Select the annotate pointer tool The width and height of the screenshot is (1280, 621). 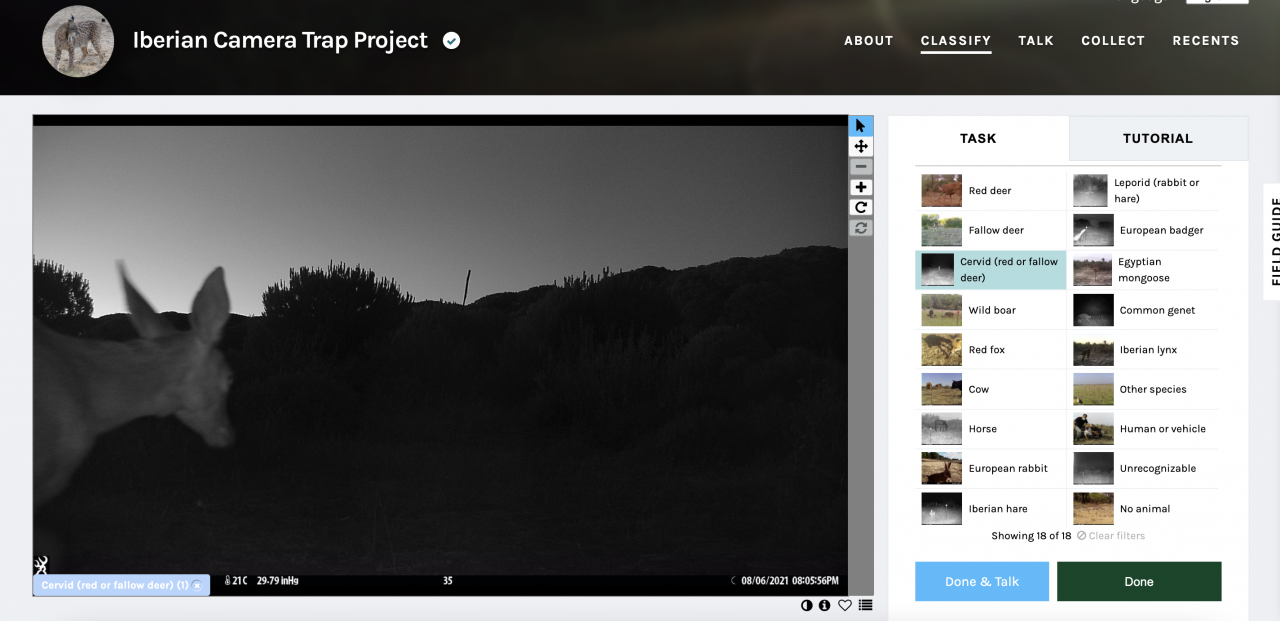(861, 126)
